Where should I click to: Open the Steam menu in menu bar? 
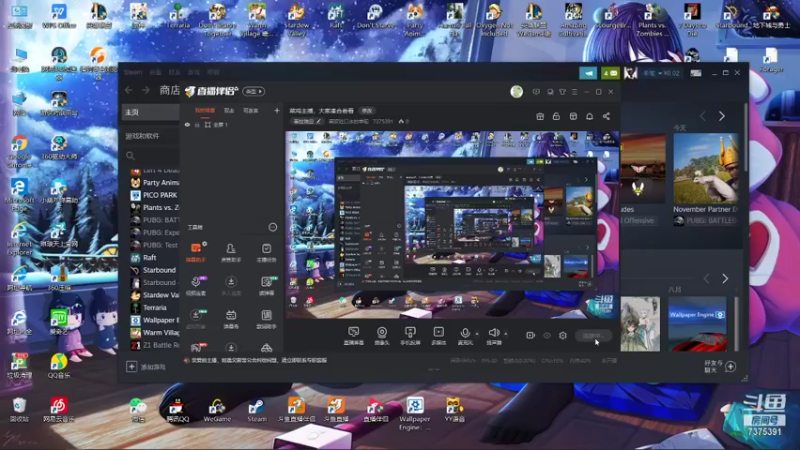tap(133, 72)
